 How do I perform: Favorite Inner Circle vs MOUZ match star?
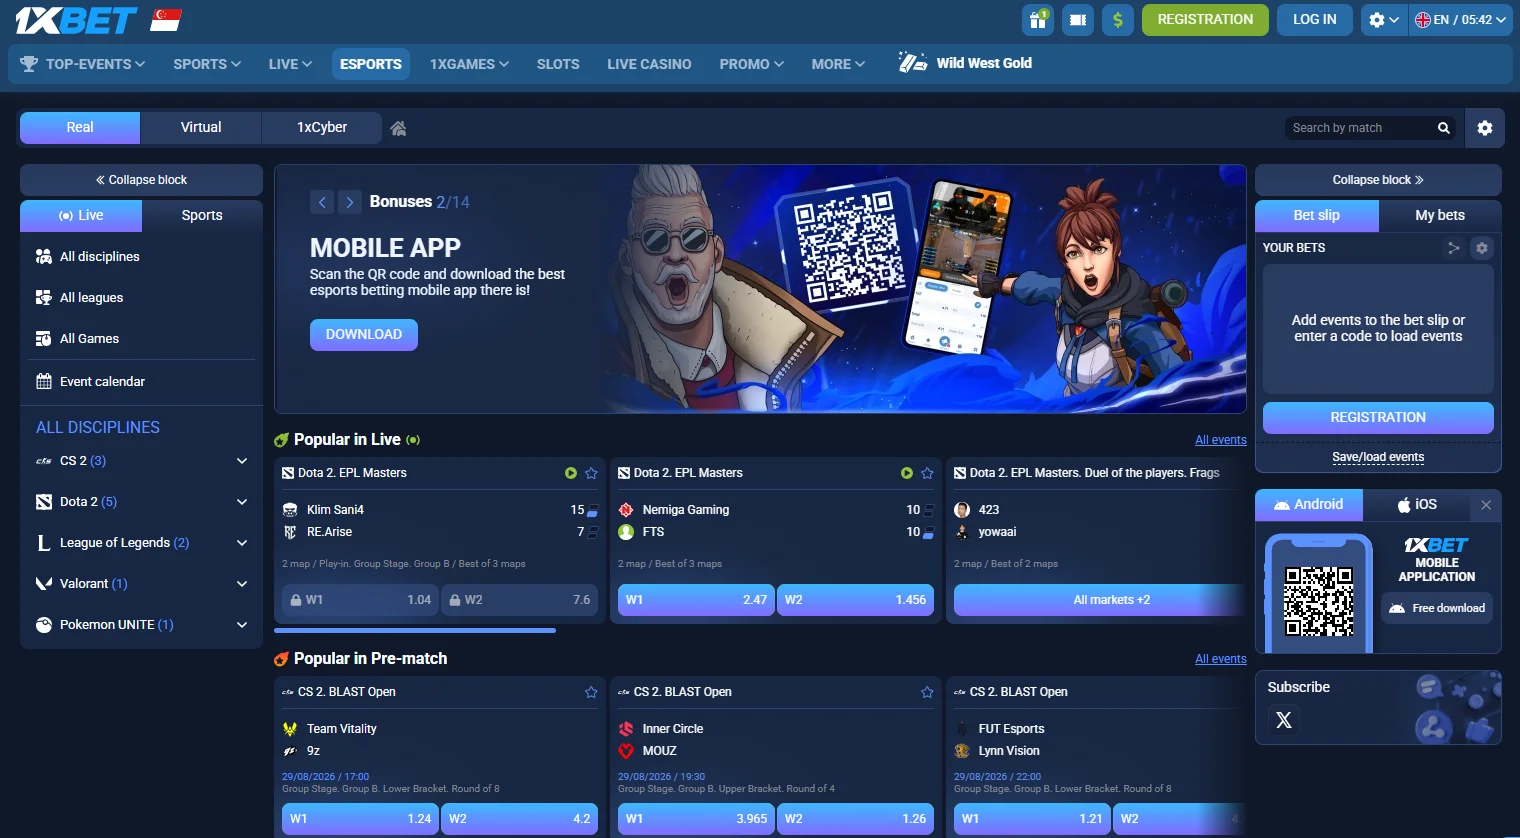[x=927, y=692]
